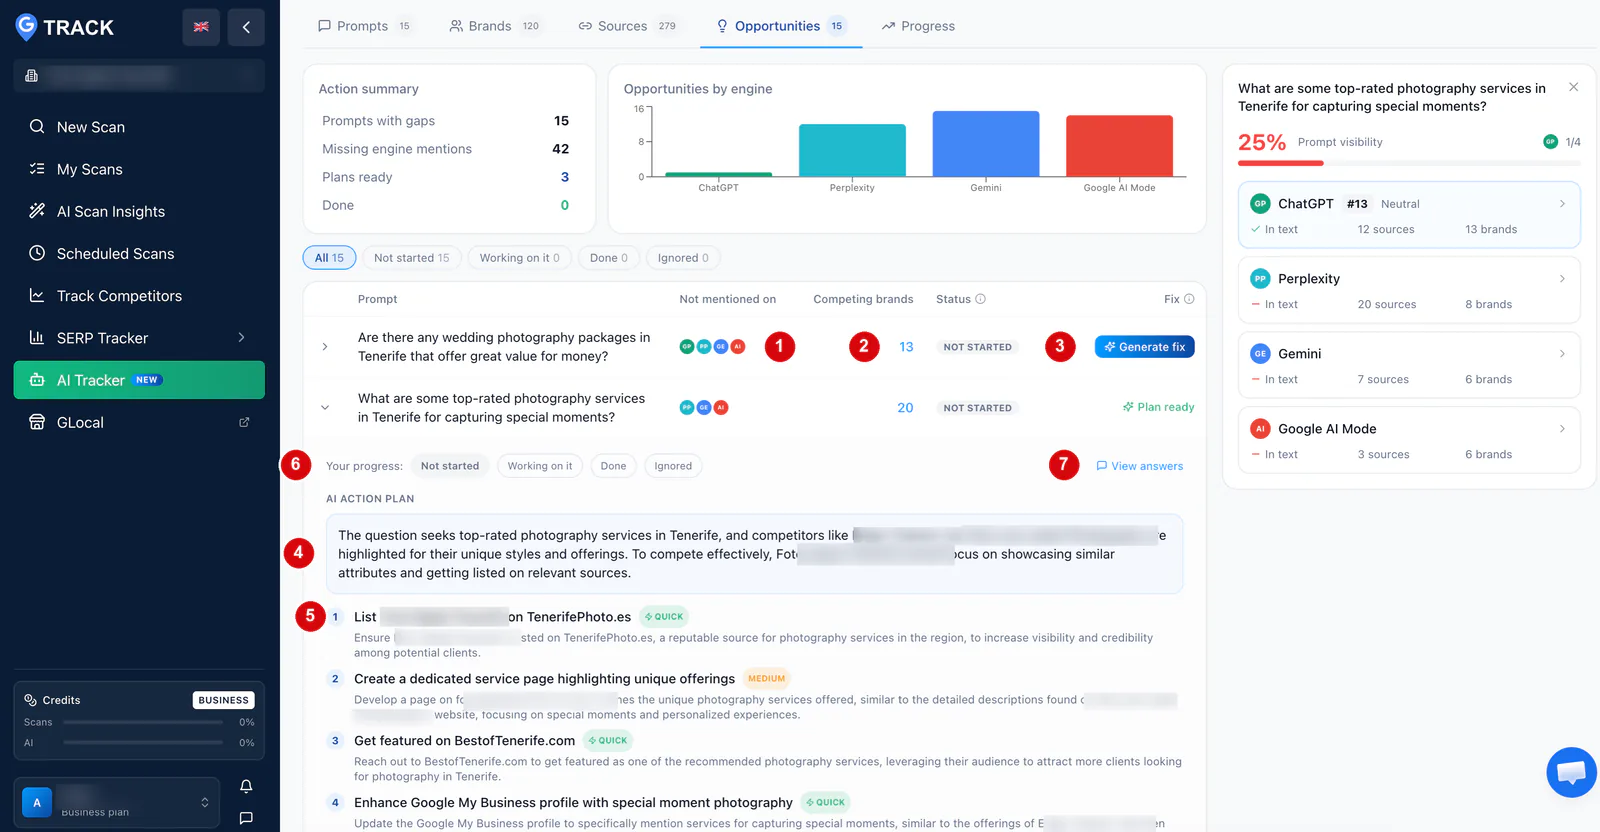Click the New Scan search icon
1600x832 pixels.
coord(37,127)
